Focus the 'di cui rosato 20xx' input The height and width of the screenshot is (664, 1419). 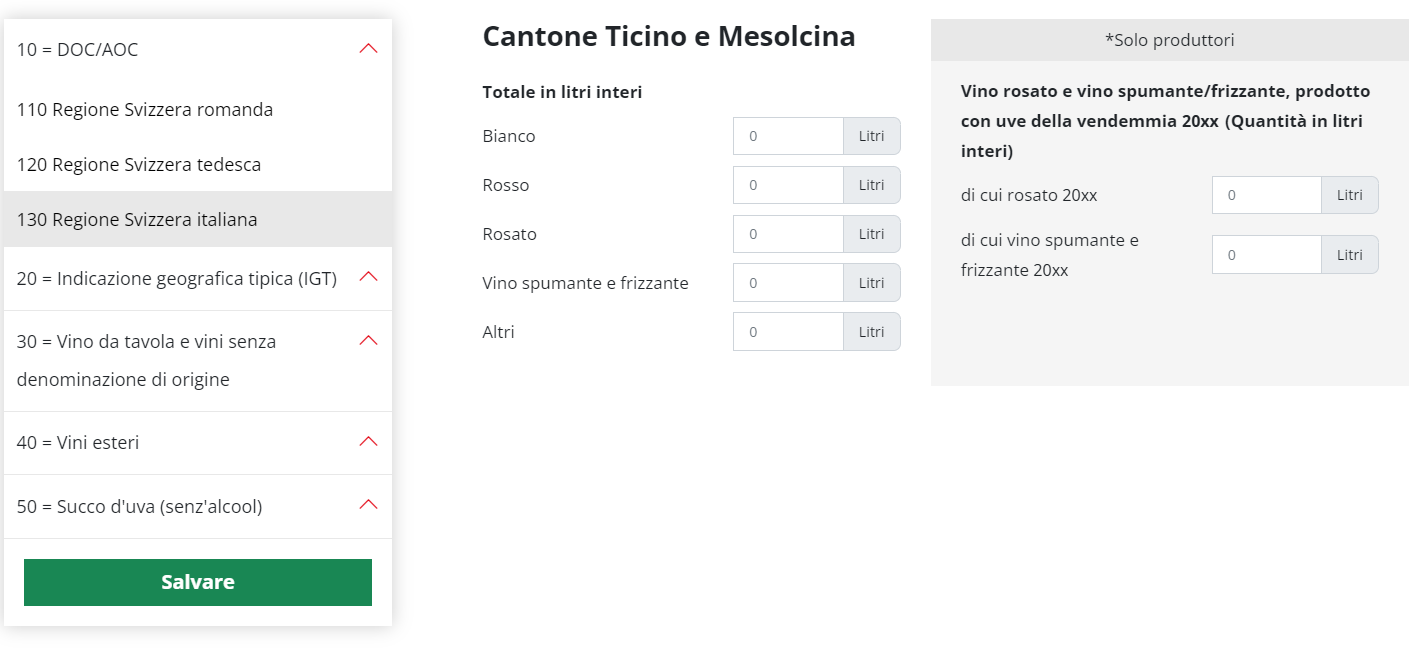pyautogui.click(x=1266, y=195)
